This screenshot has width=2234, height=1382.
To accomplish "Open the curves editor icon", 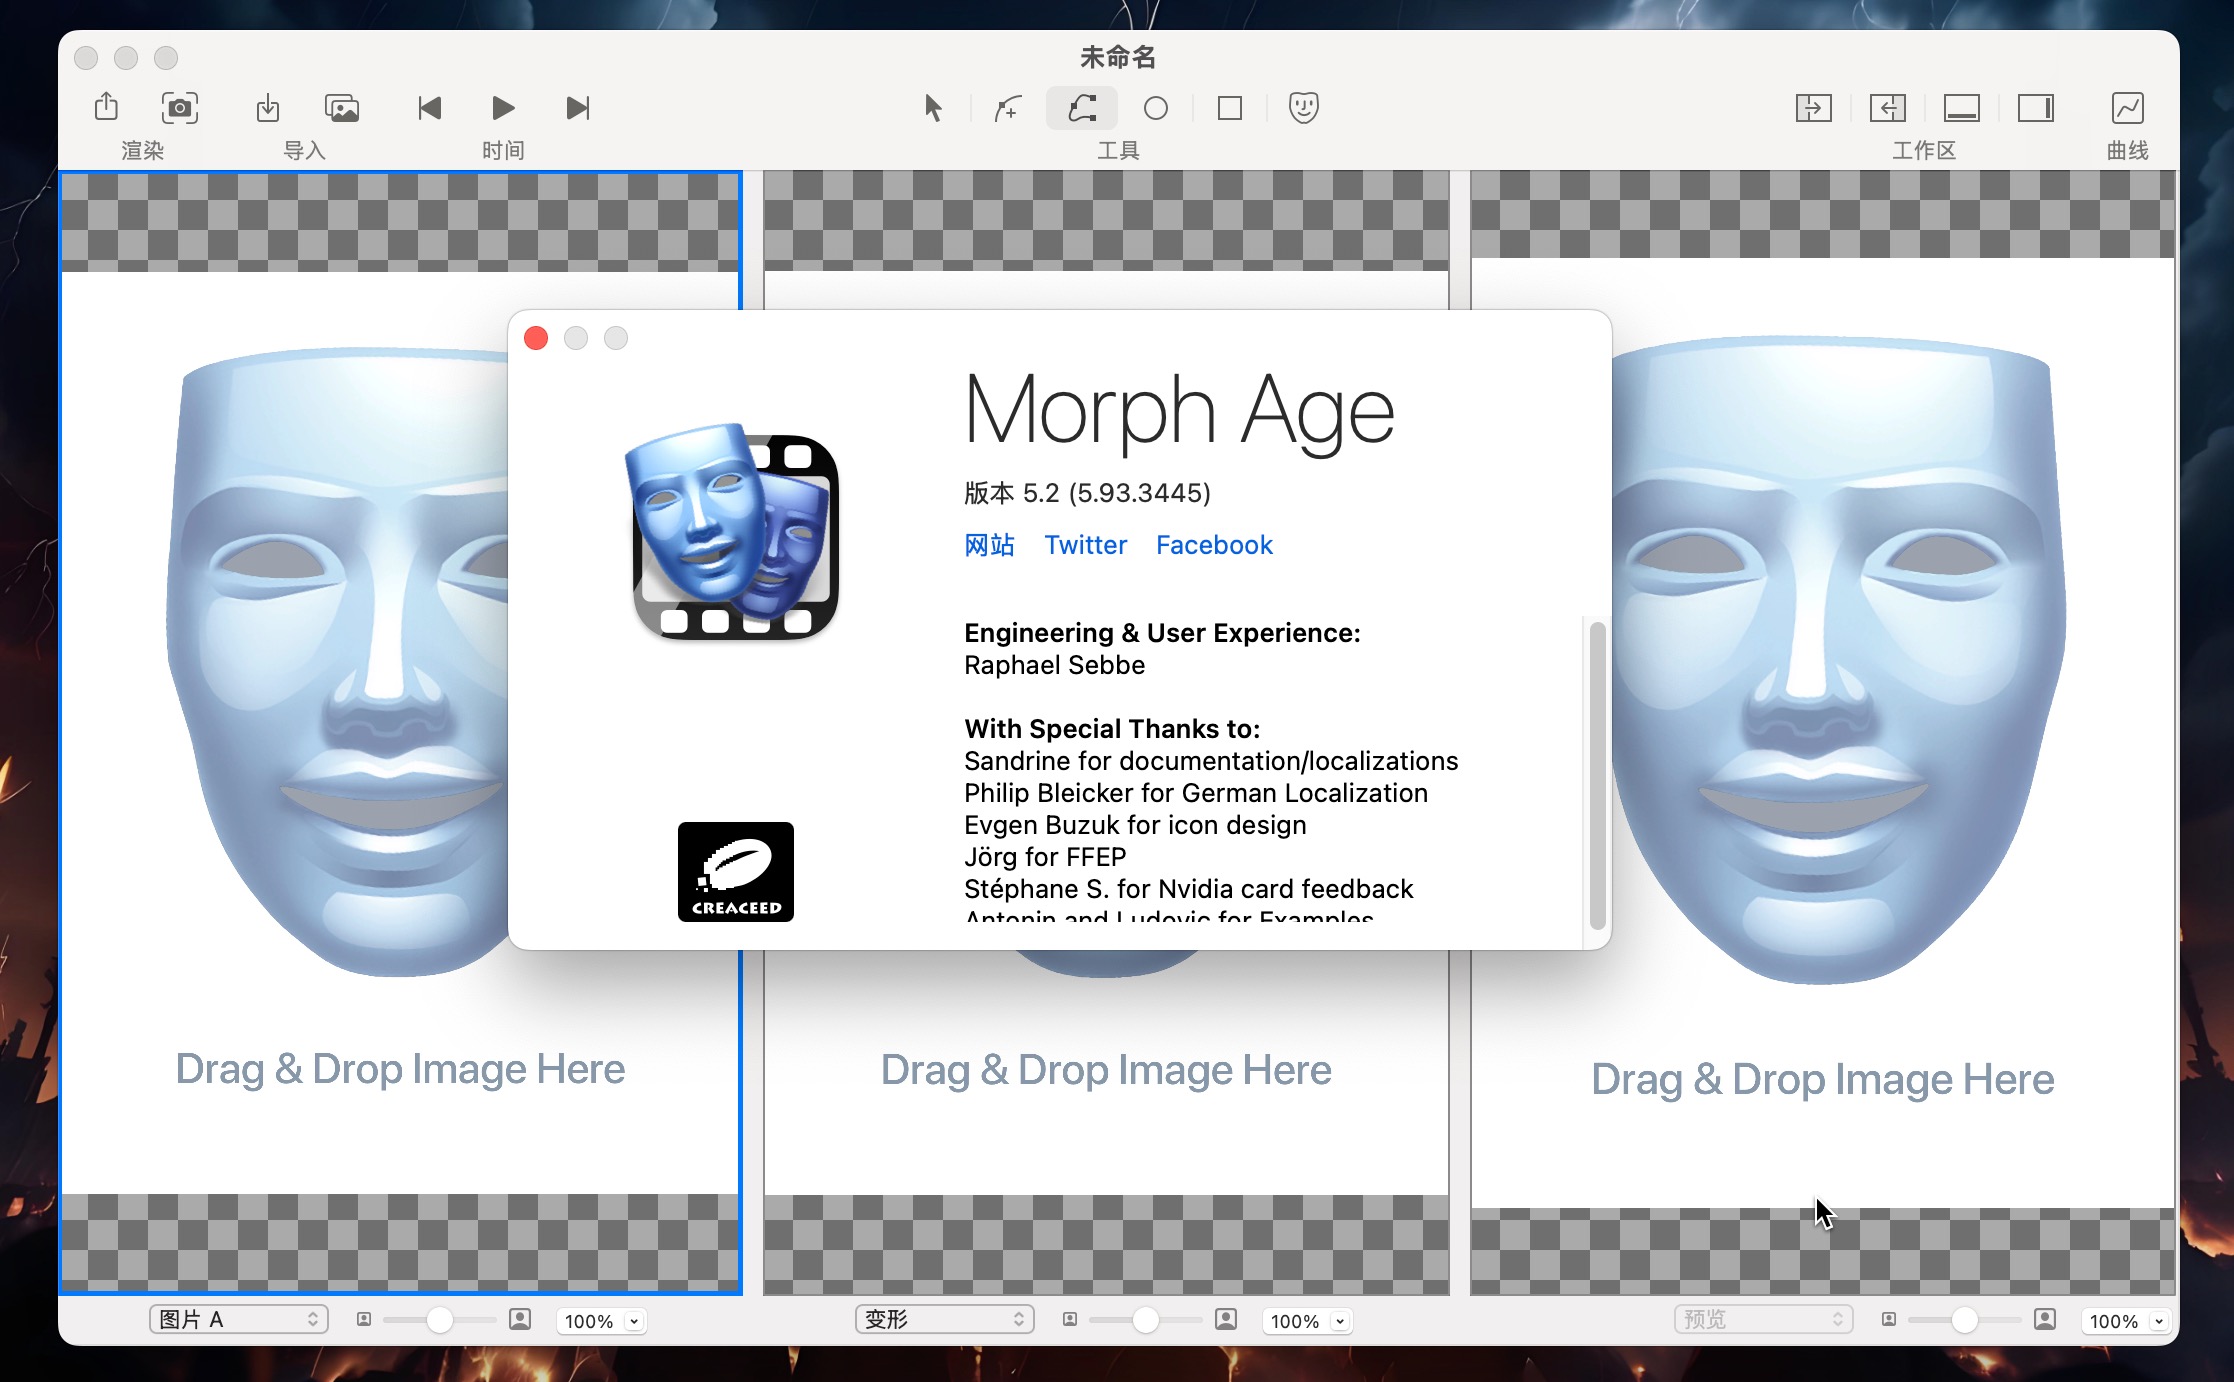I will 2127,107.
